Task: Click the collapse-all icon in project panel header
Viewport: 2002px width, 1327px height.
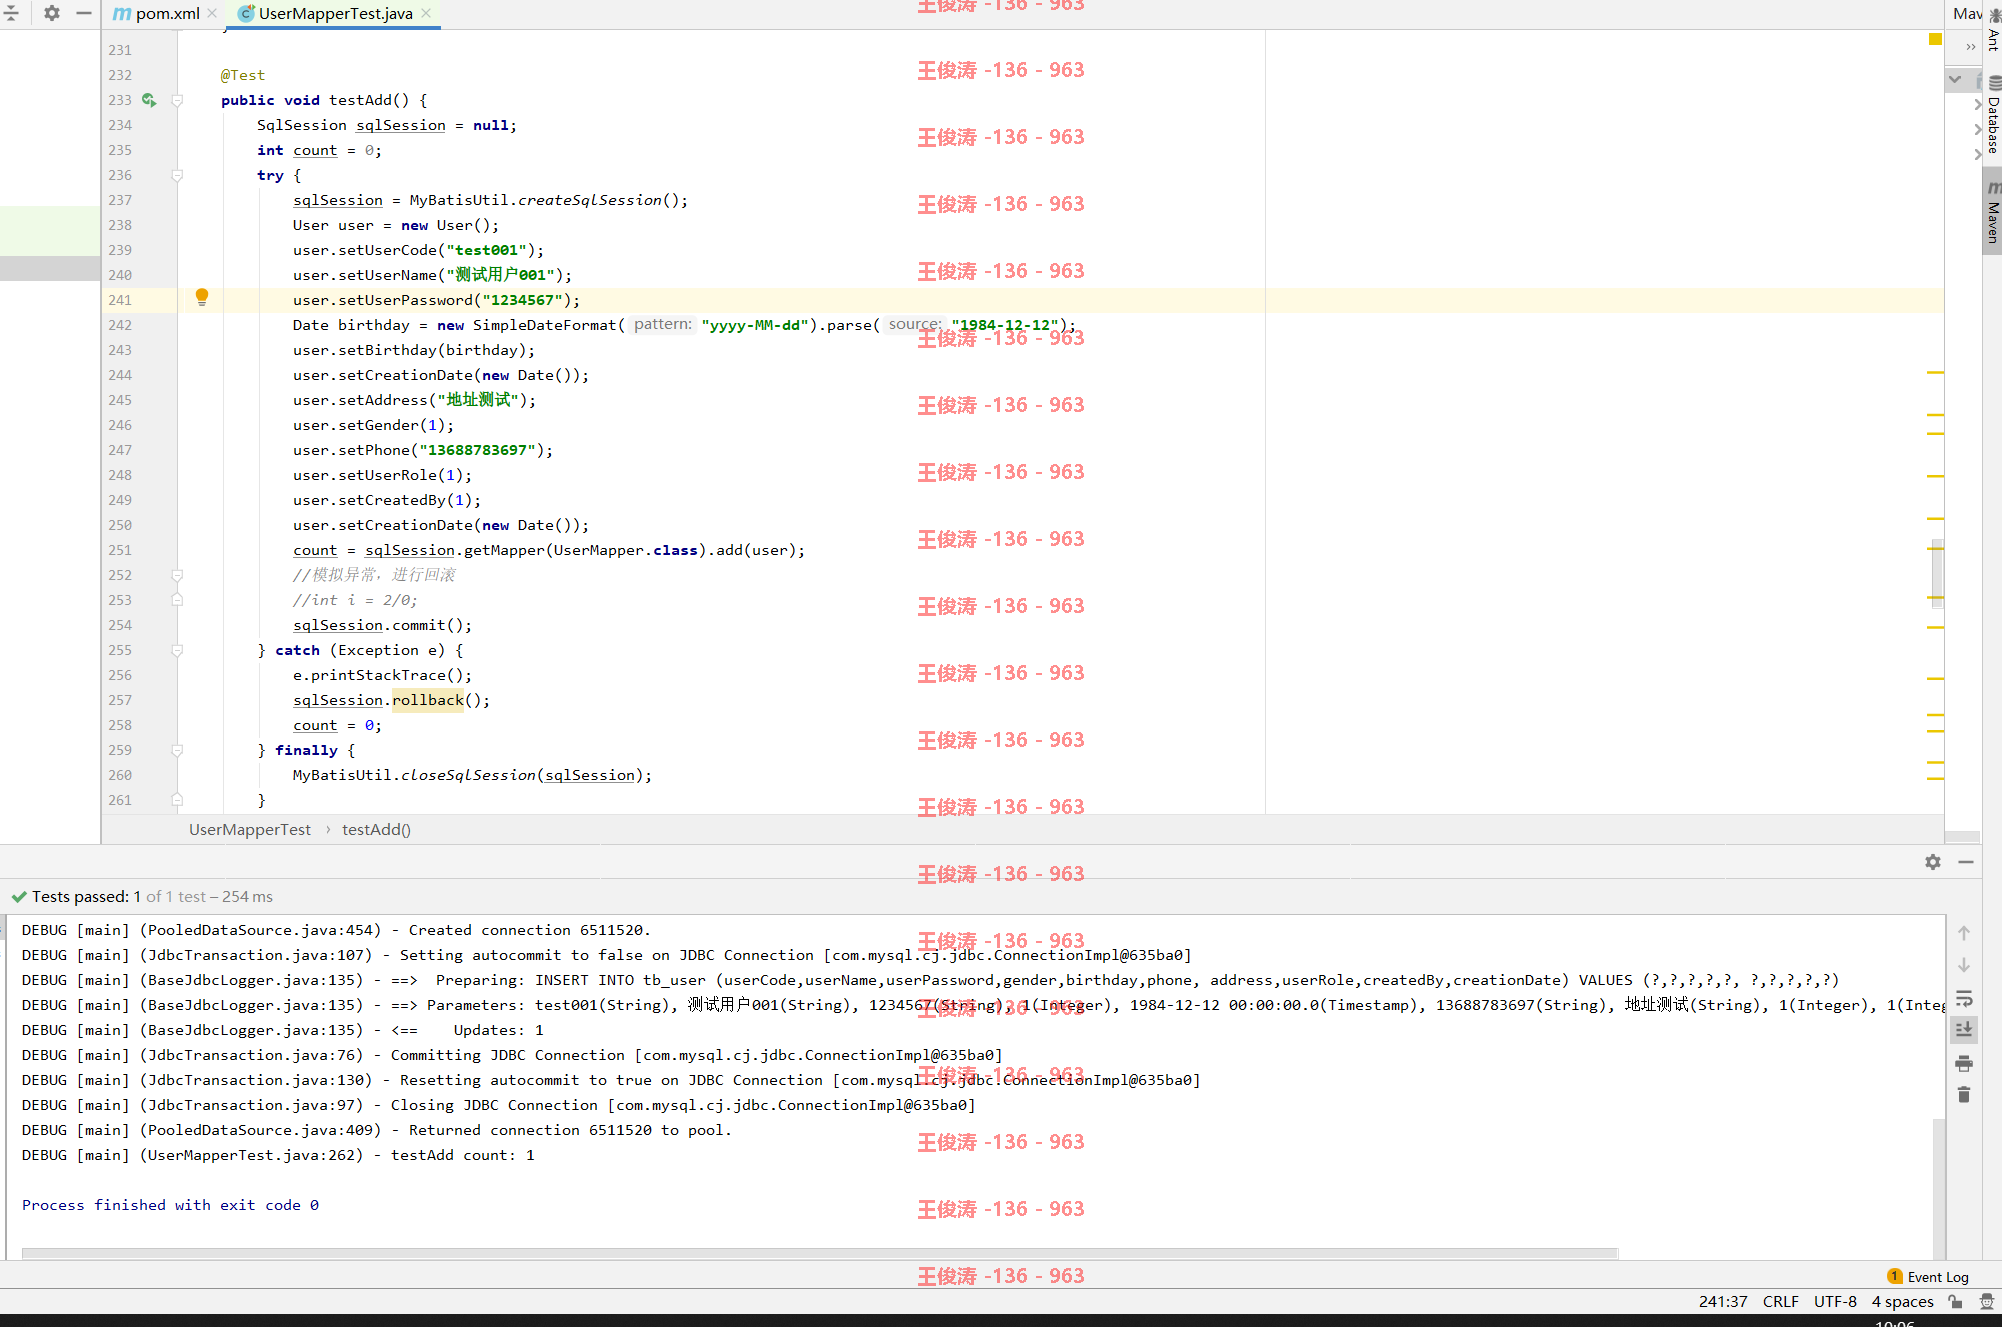Action: (x=11, y=13)
